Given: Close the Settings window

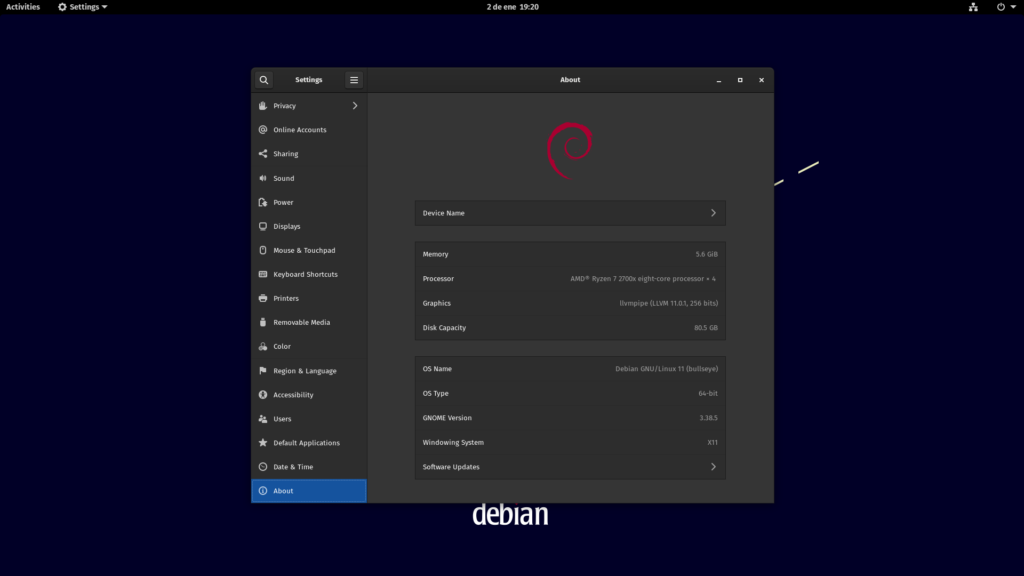Looking at the screenshot, I should pyautogui.click(x=761, y=80).
